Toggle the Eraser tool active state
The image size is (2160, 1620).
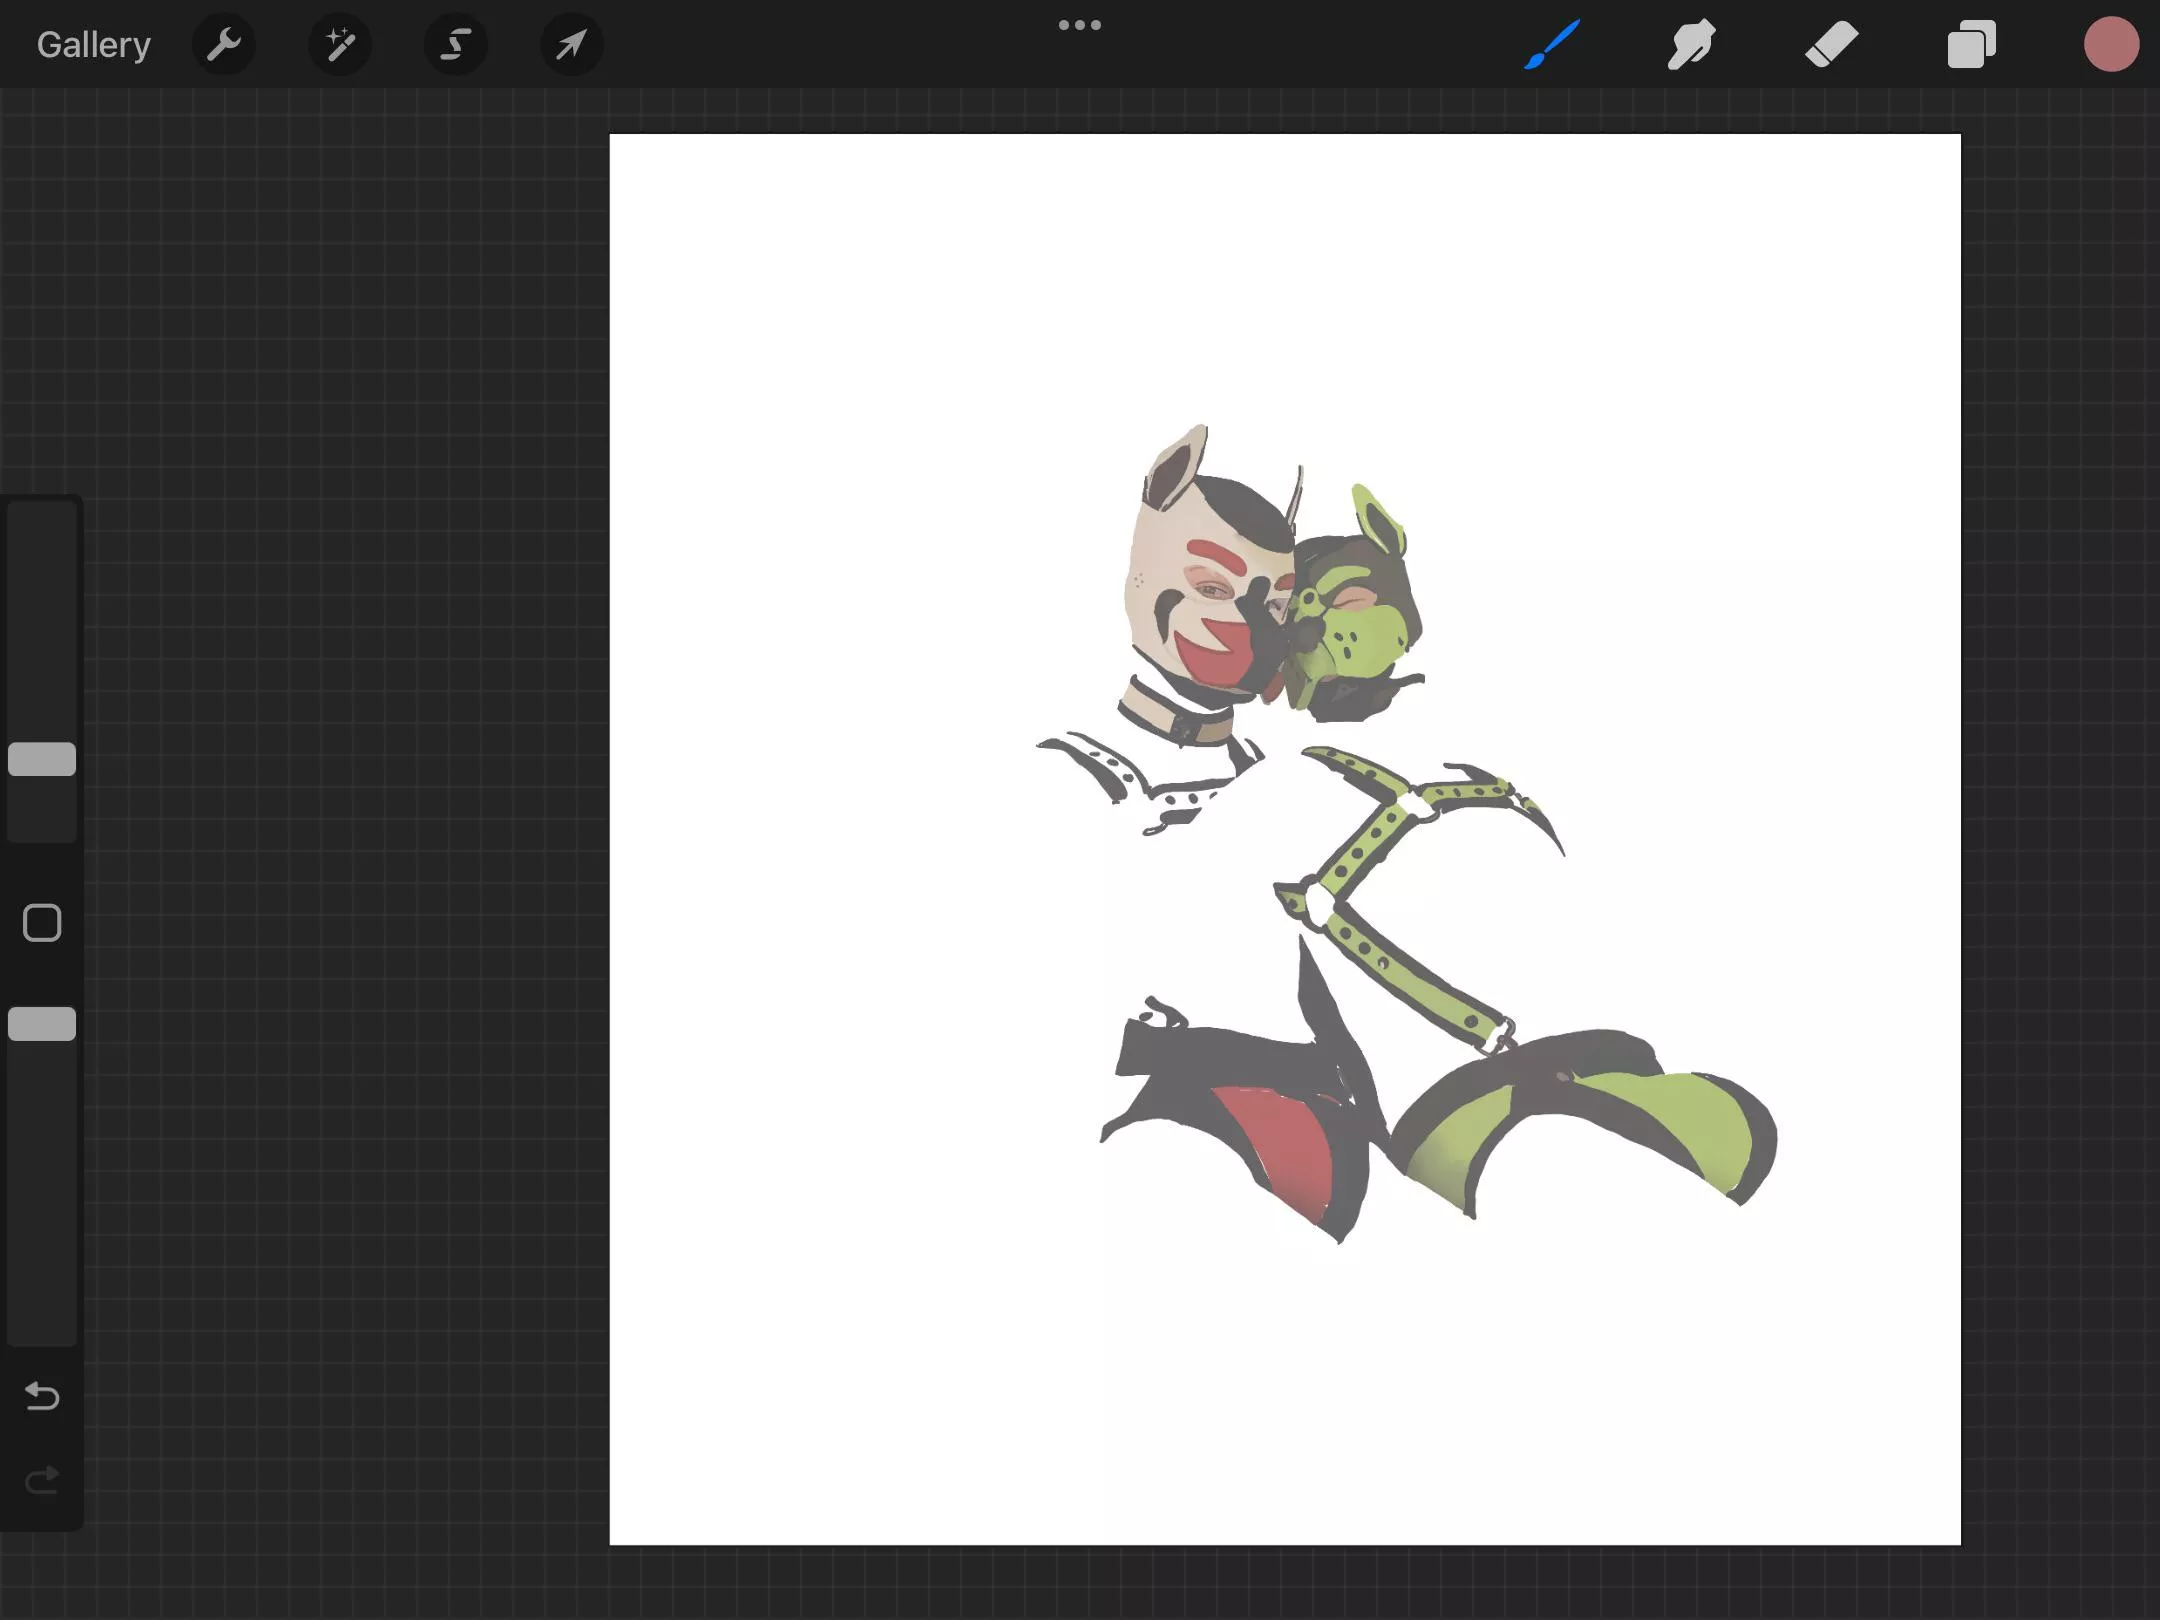tap(1831, 44)
